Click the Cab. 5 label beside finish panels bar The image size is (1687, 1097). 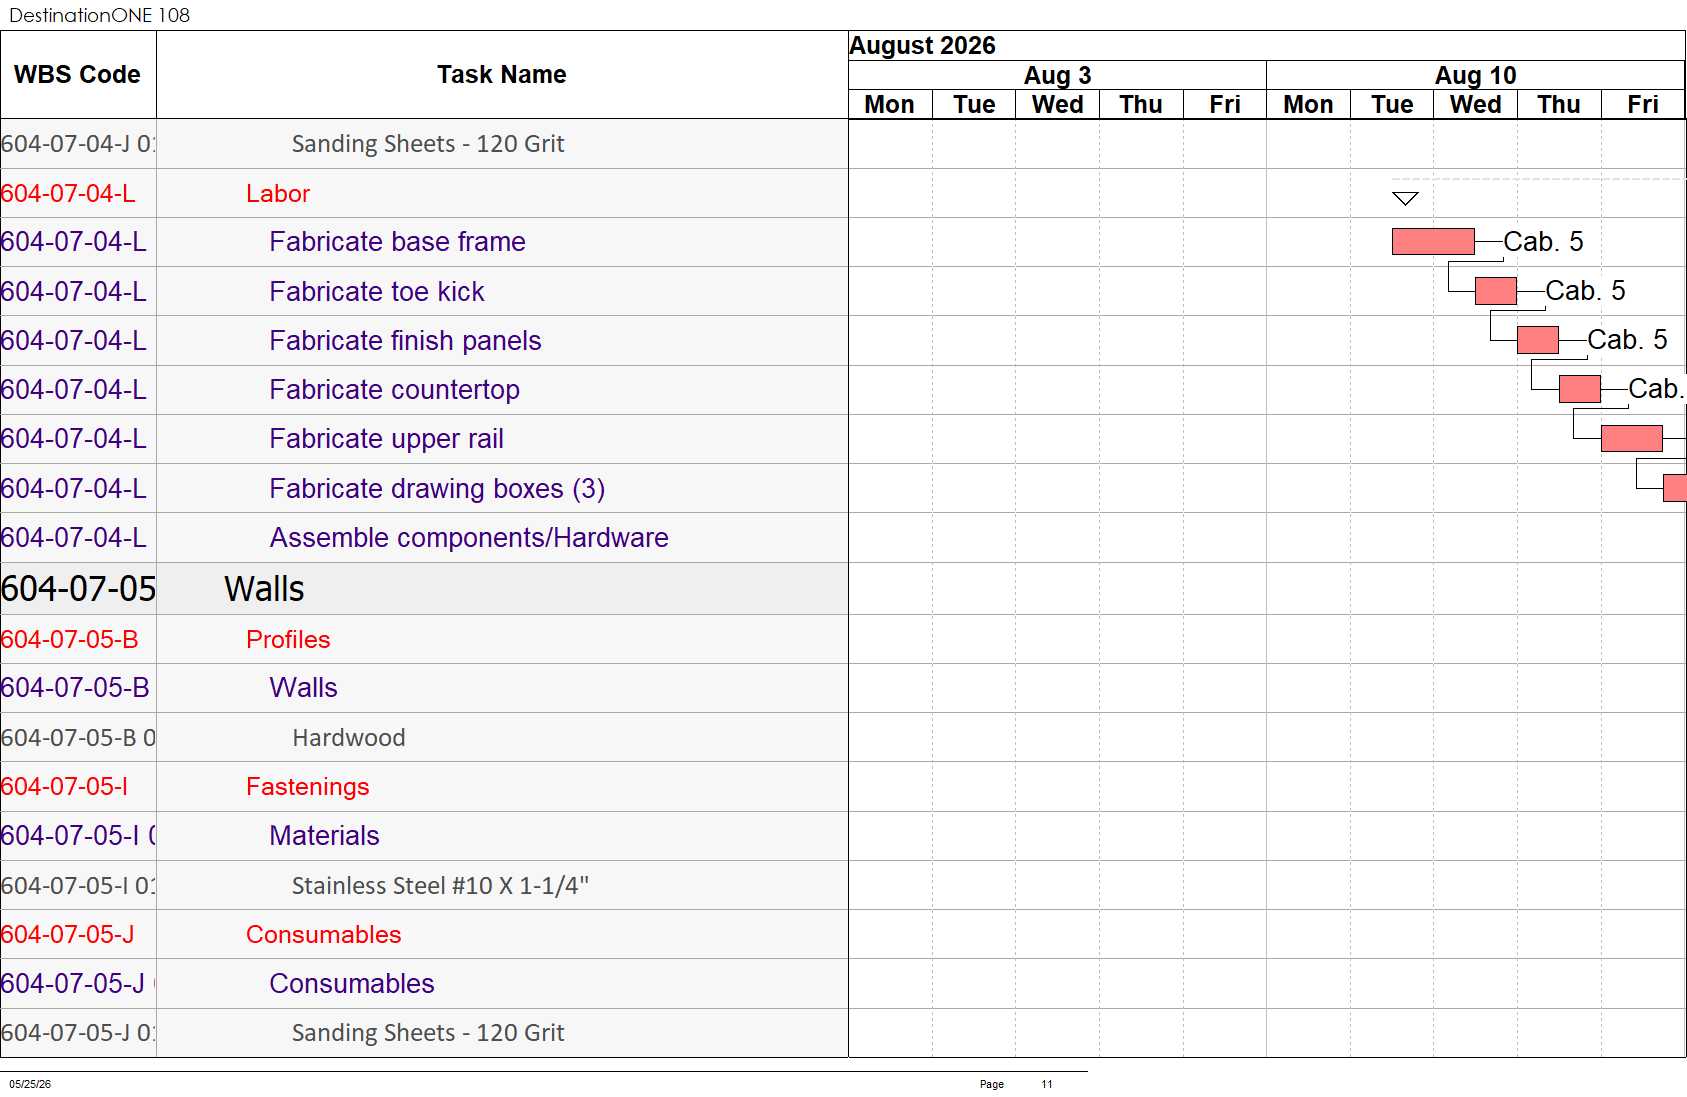[1627, 340]
